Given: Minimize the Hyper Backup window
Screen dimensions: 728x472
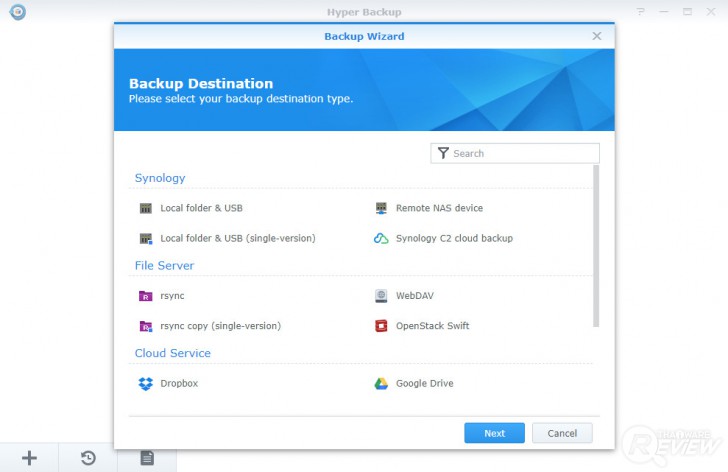Looking at the screenshot, I should point(664,12).
